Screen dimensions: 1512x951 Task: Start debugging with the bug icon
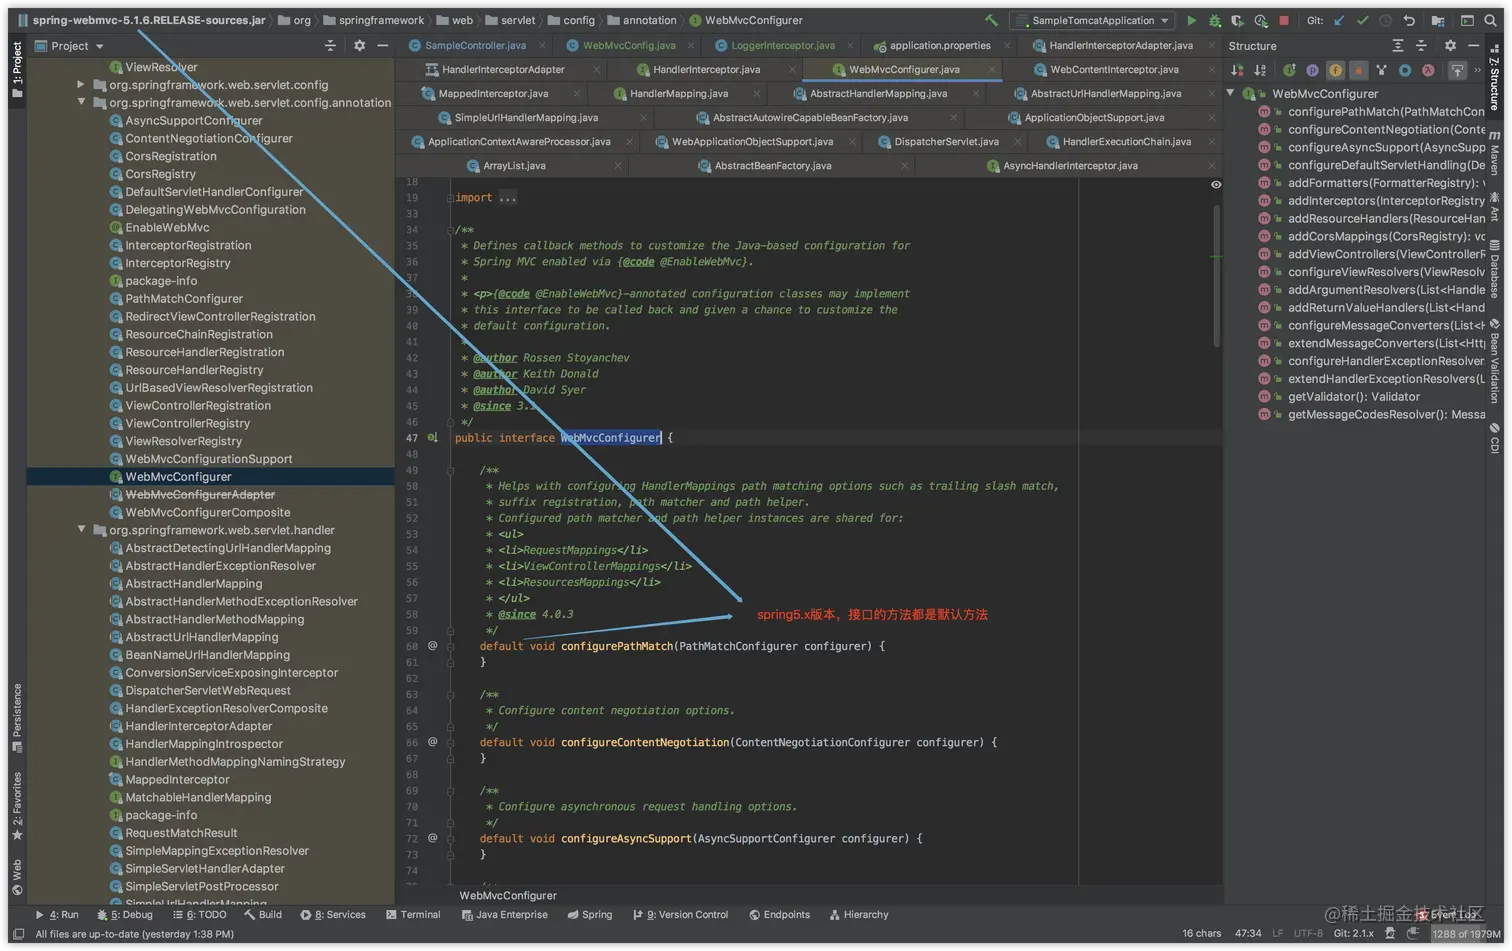[1214, 20]
